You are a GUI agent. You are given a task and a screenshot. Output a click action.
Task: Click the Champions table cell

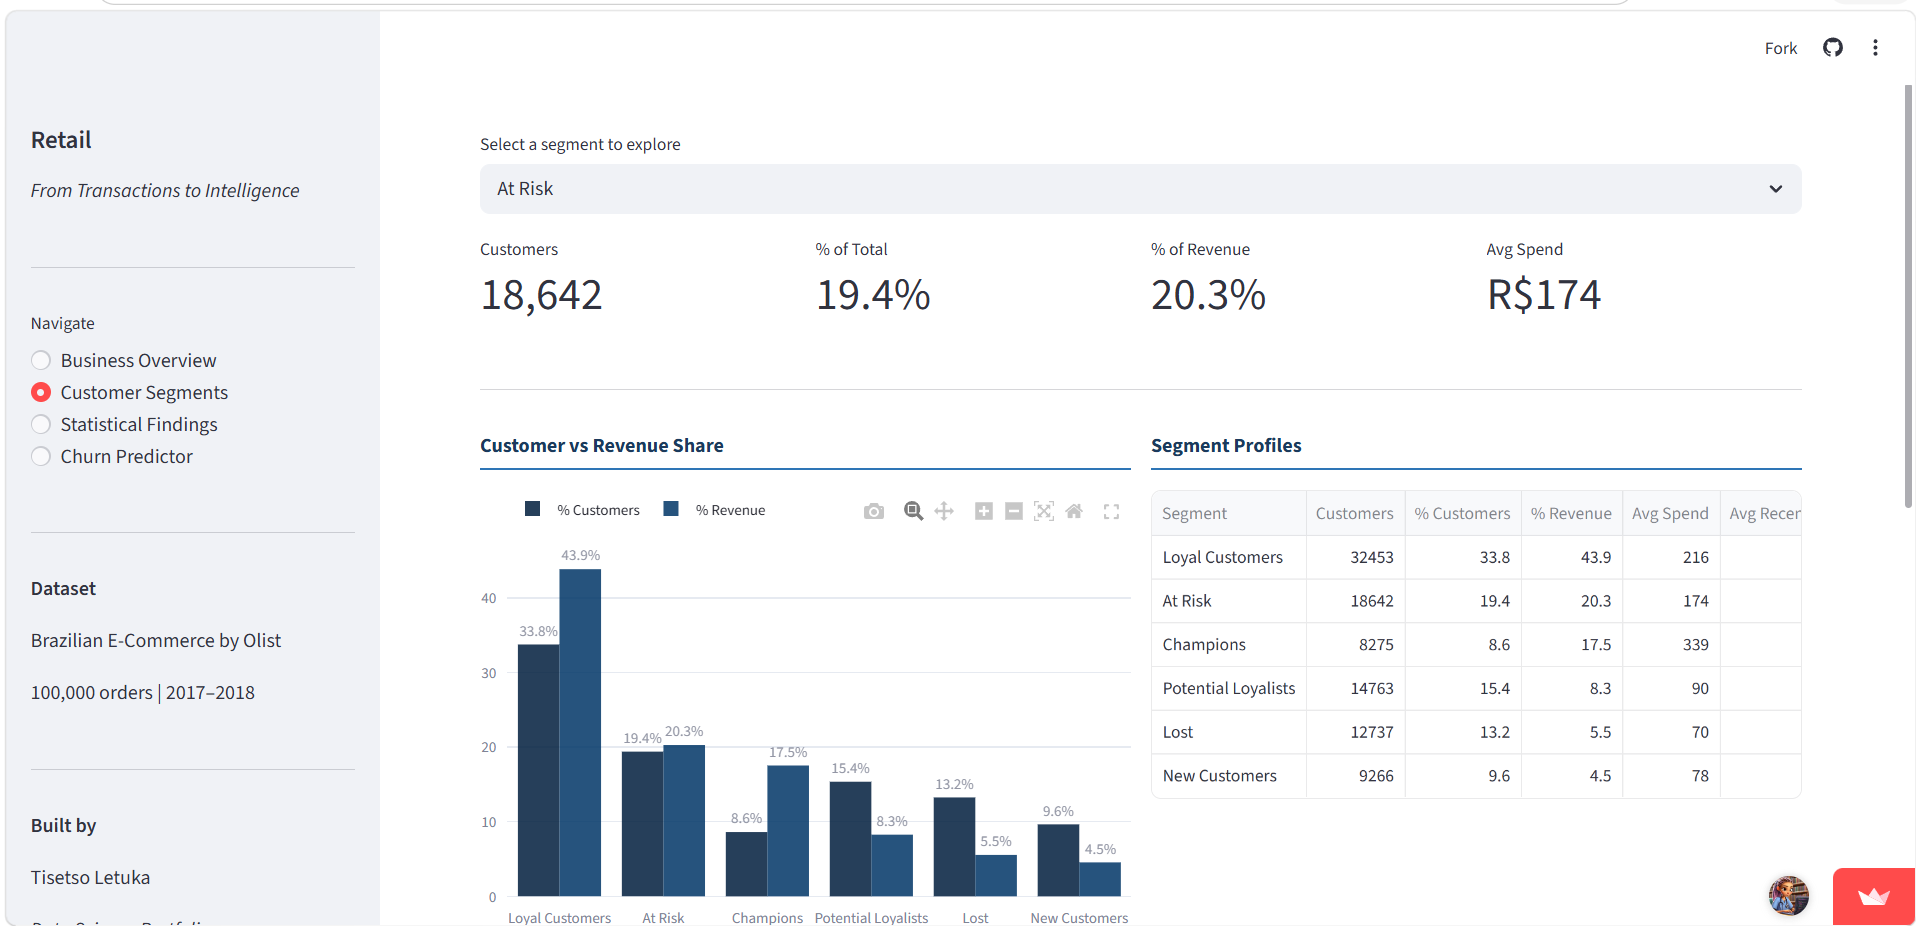coord(1229,645)
